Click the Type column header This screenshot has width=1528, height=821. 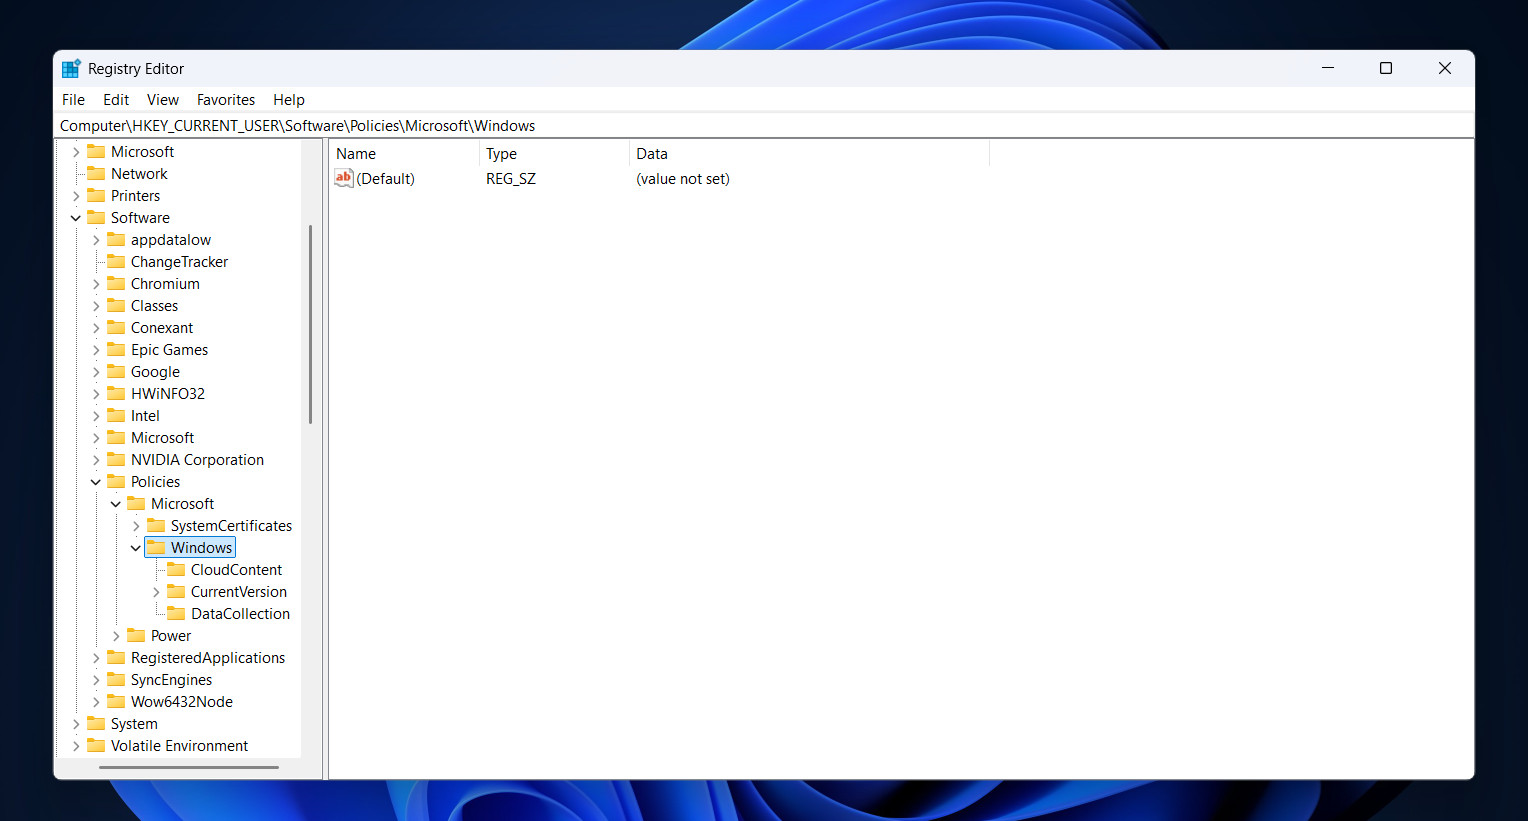point(500,153)
